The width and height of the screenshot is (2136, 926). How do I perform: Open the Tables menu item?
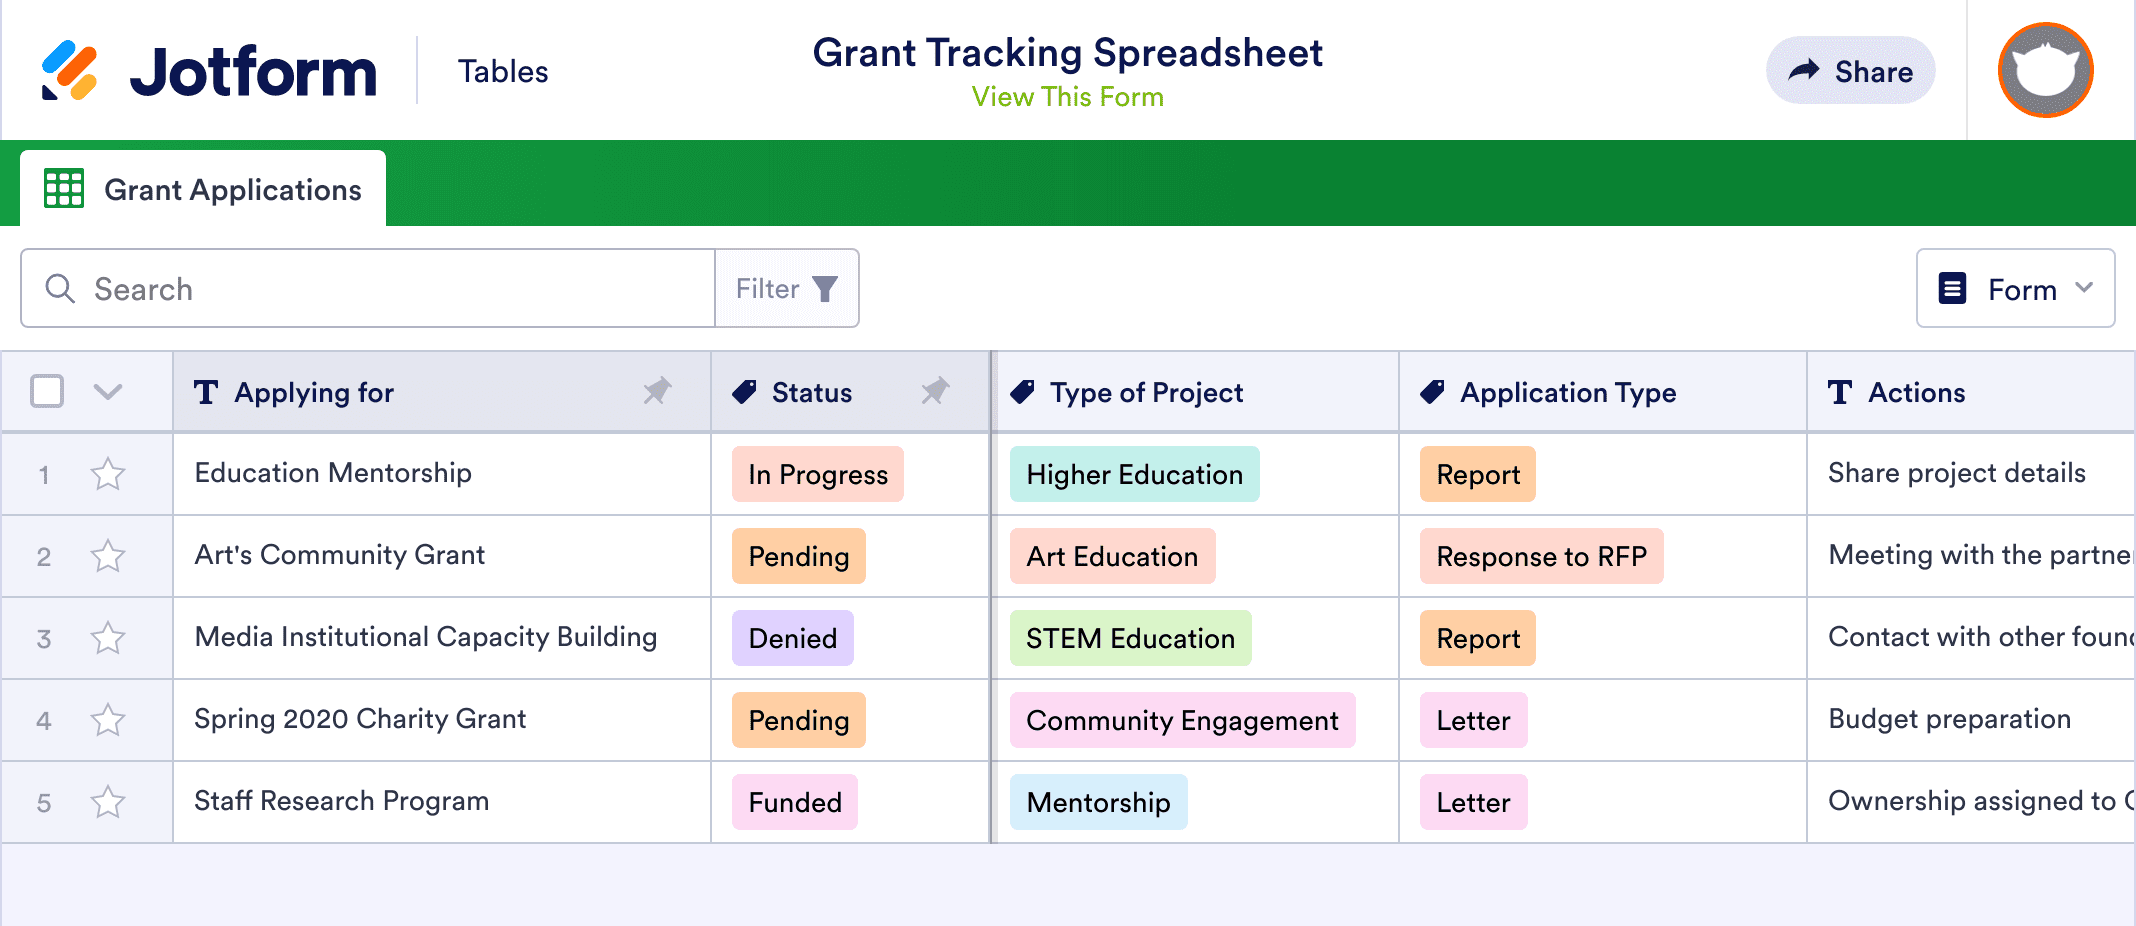[x=503, y=70]
